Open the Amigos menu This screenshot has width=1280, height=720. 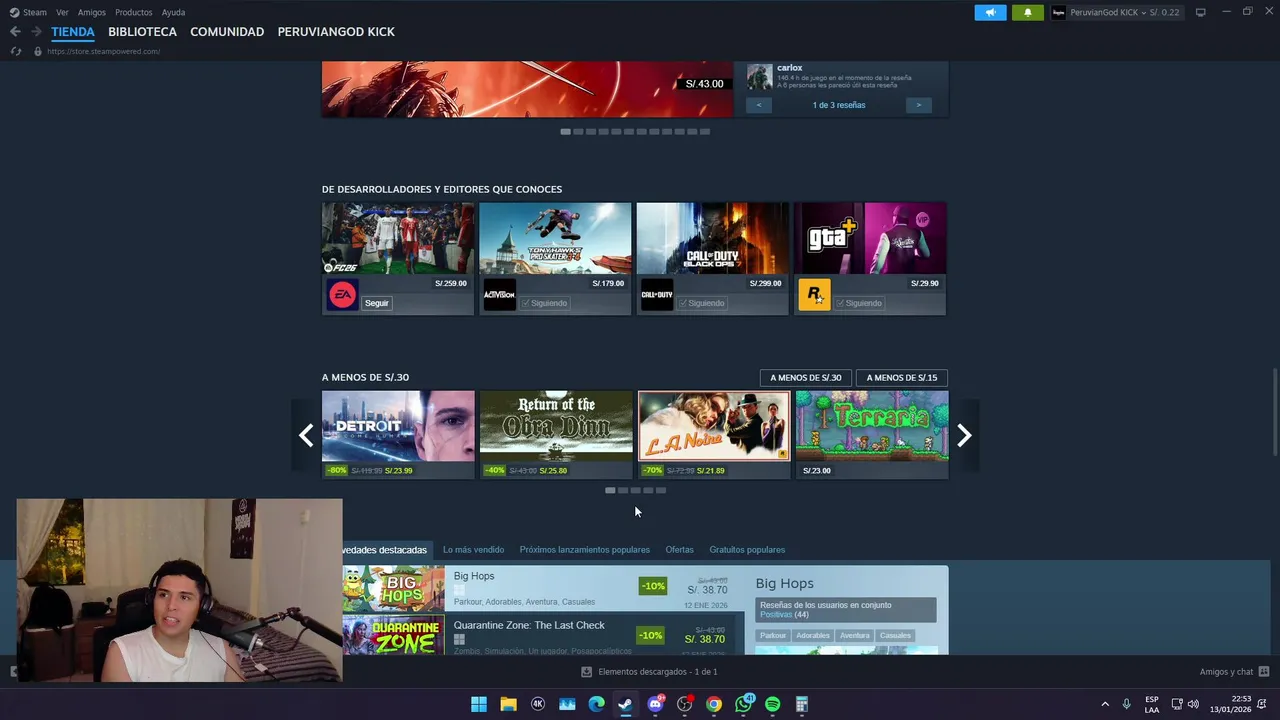pos(92,12)
